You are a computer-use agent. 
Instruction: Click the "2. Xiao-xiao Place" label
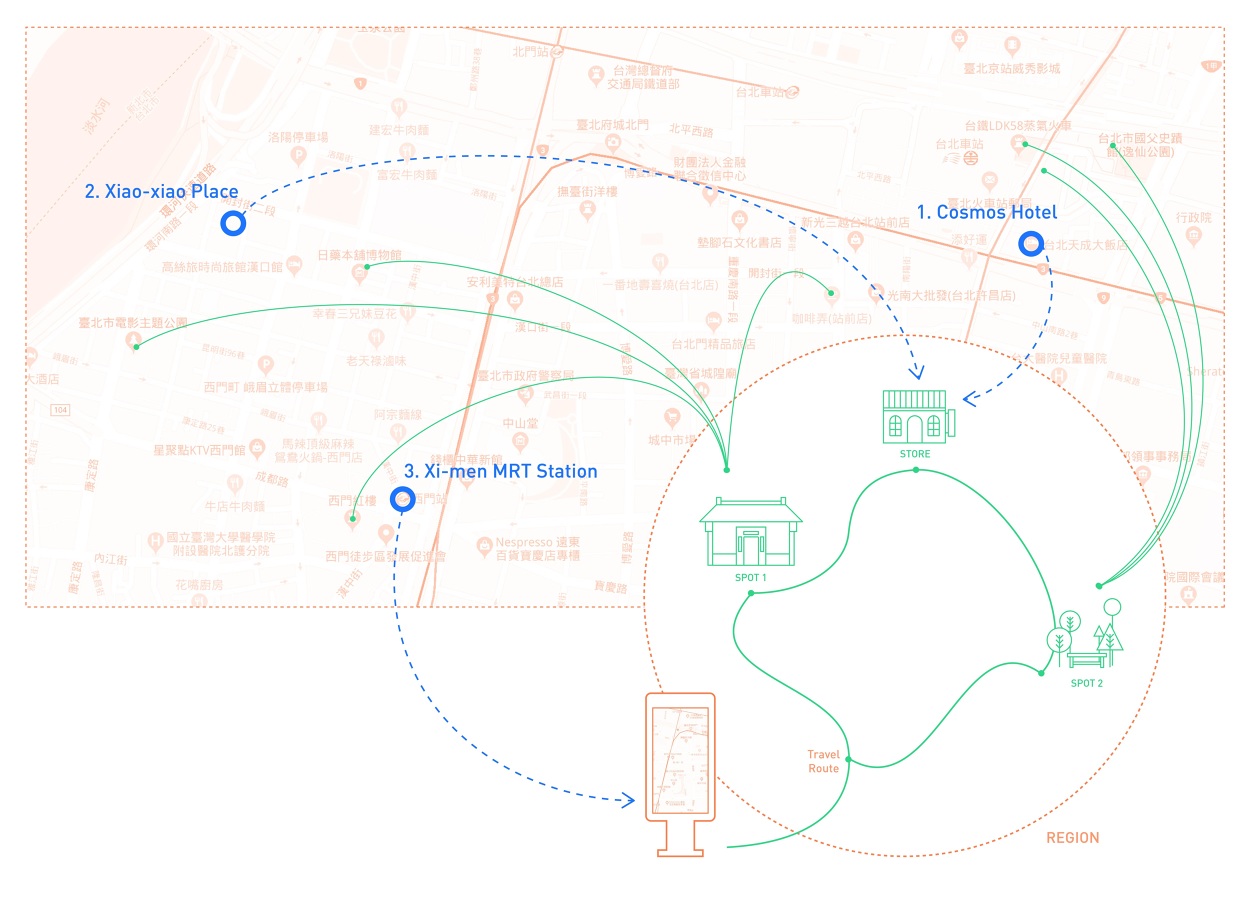pyautogui.click(x=161, y=191)
